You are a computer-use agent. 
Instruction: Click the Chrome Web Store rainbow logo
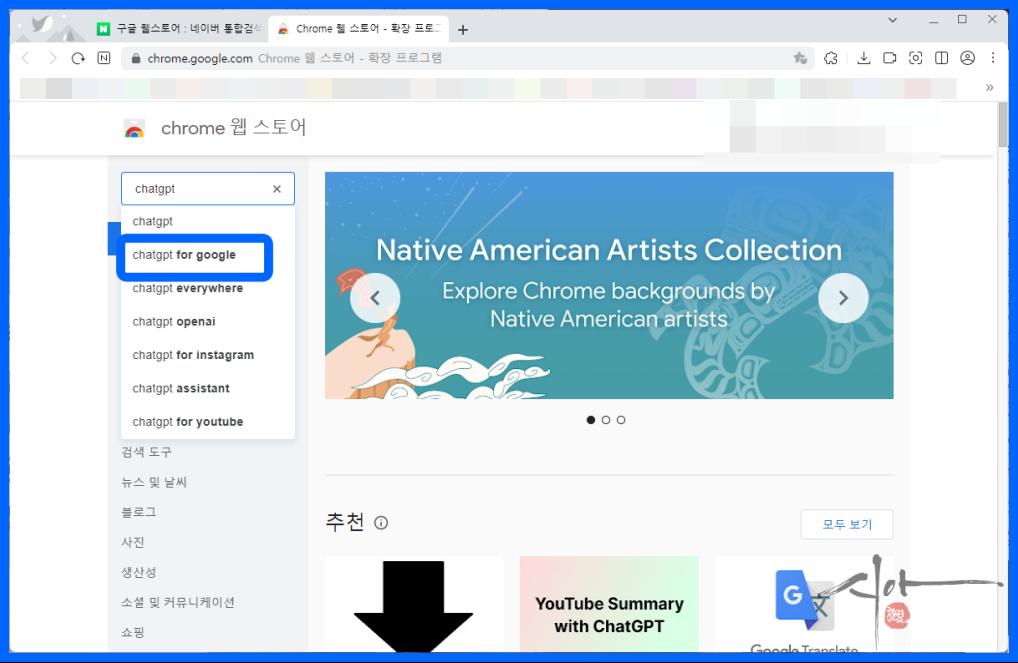[134, 129]
